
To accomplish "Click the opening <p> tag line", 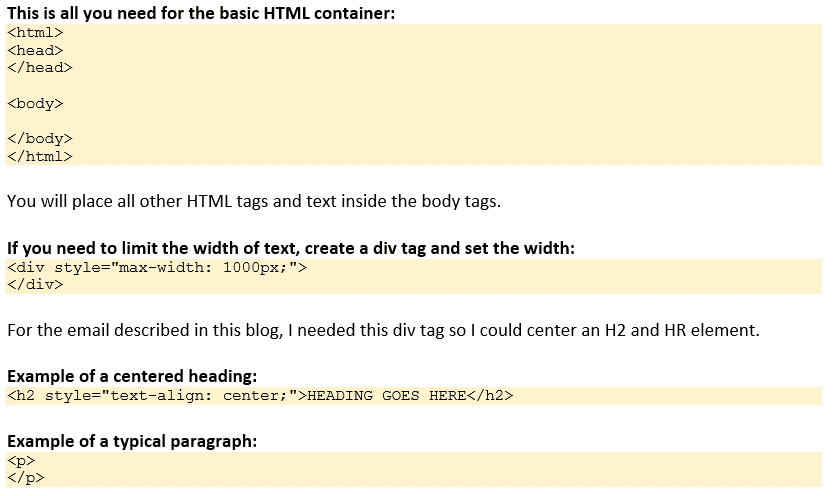I will click(x=20, y=460).
